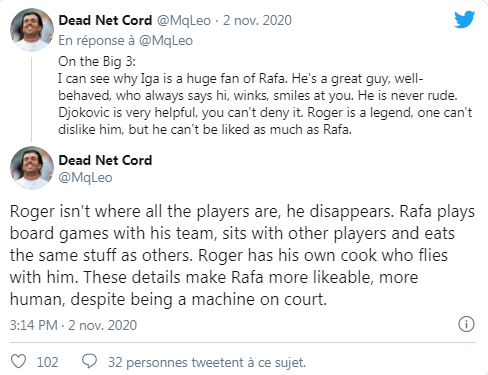Click the Twitter bird logo
This screenshot has width=488, height=375.
464,19
